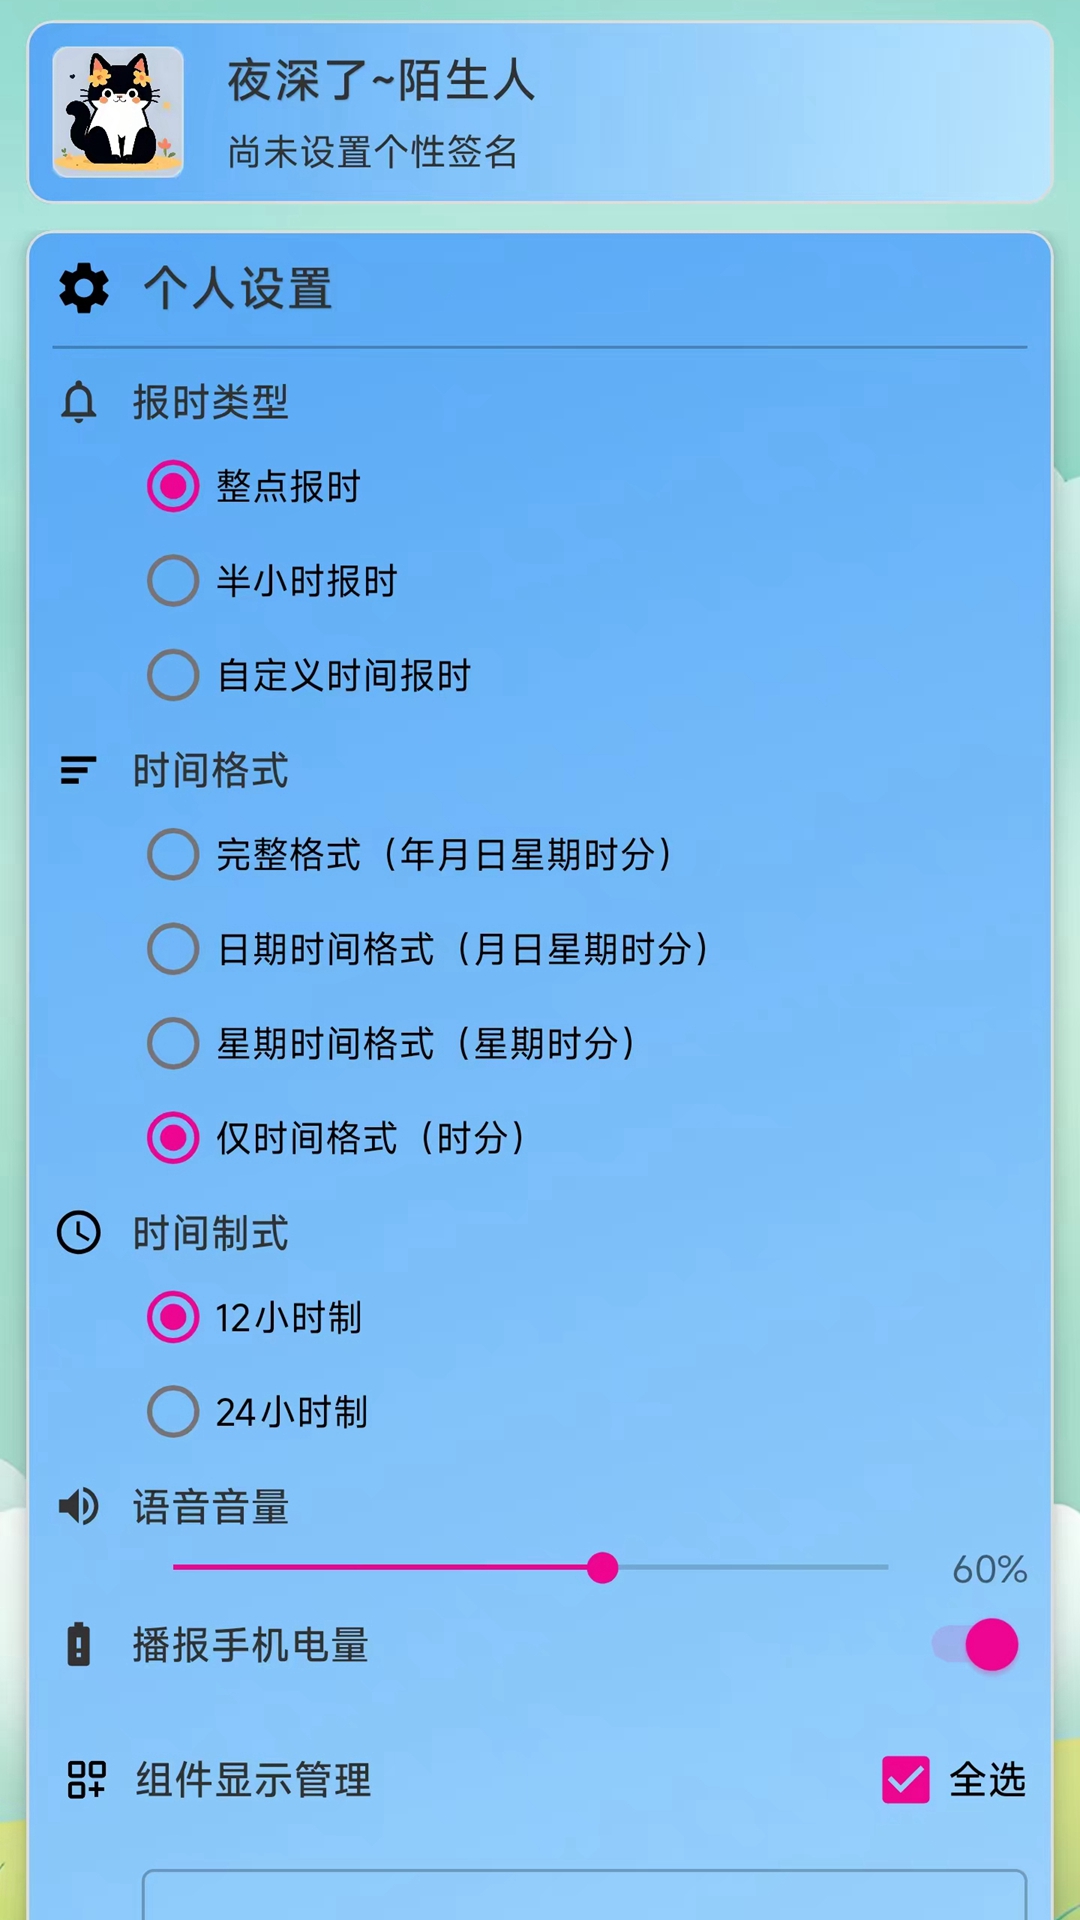Uncheck the 全选 checkbox

[906, 1780]
